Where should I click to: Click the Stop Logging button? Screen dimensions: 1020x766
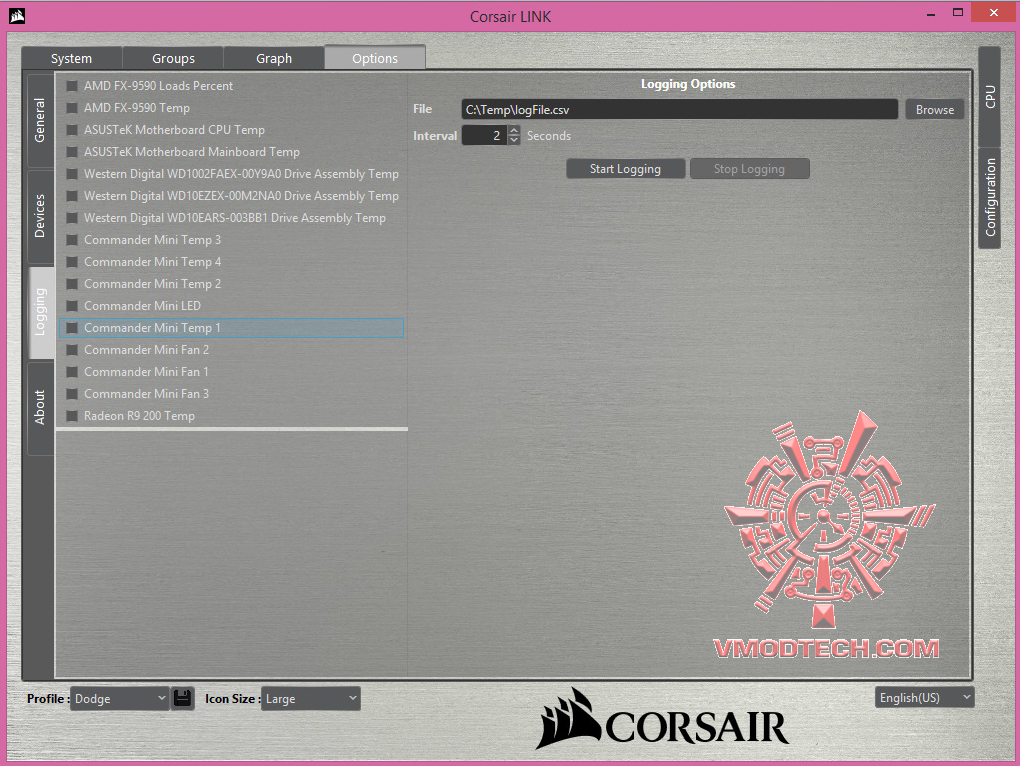click(x=749, y=169)
